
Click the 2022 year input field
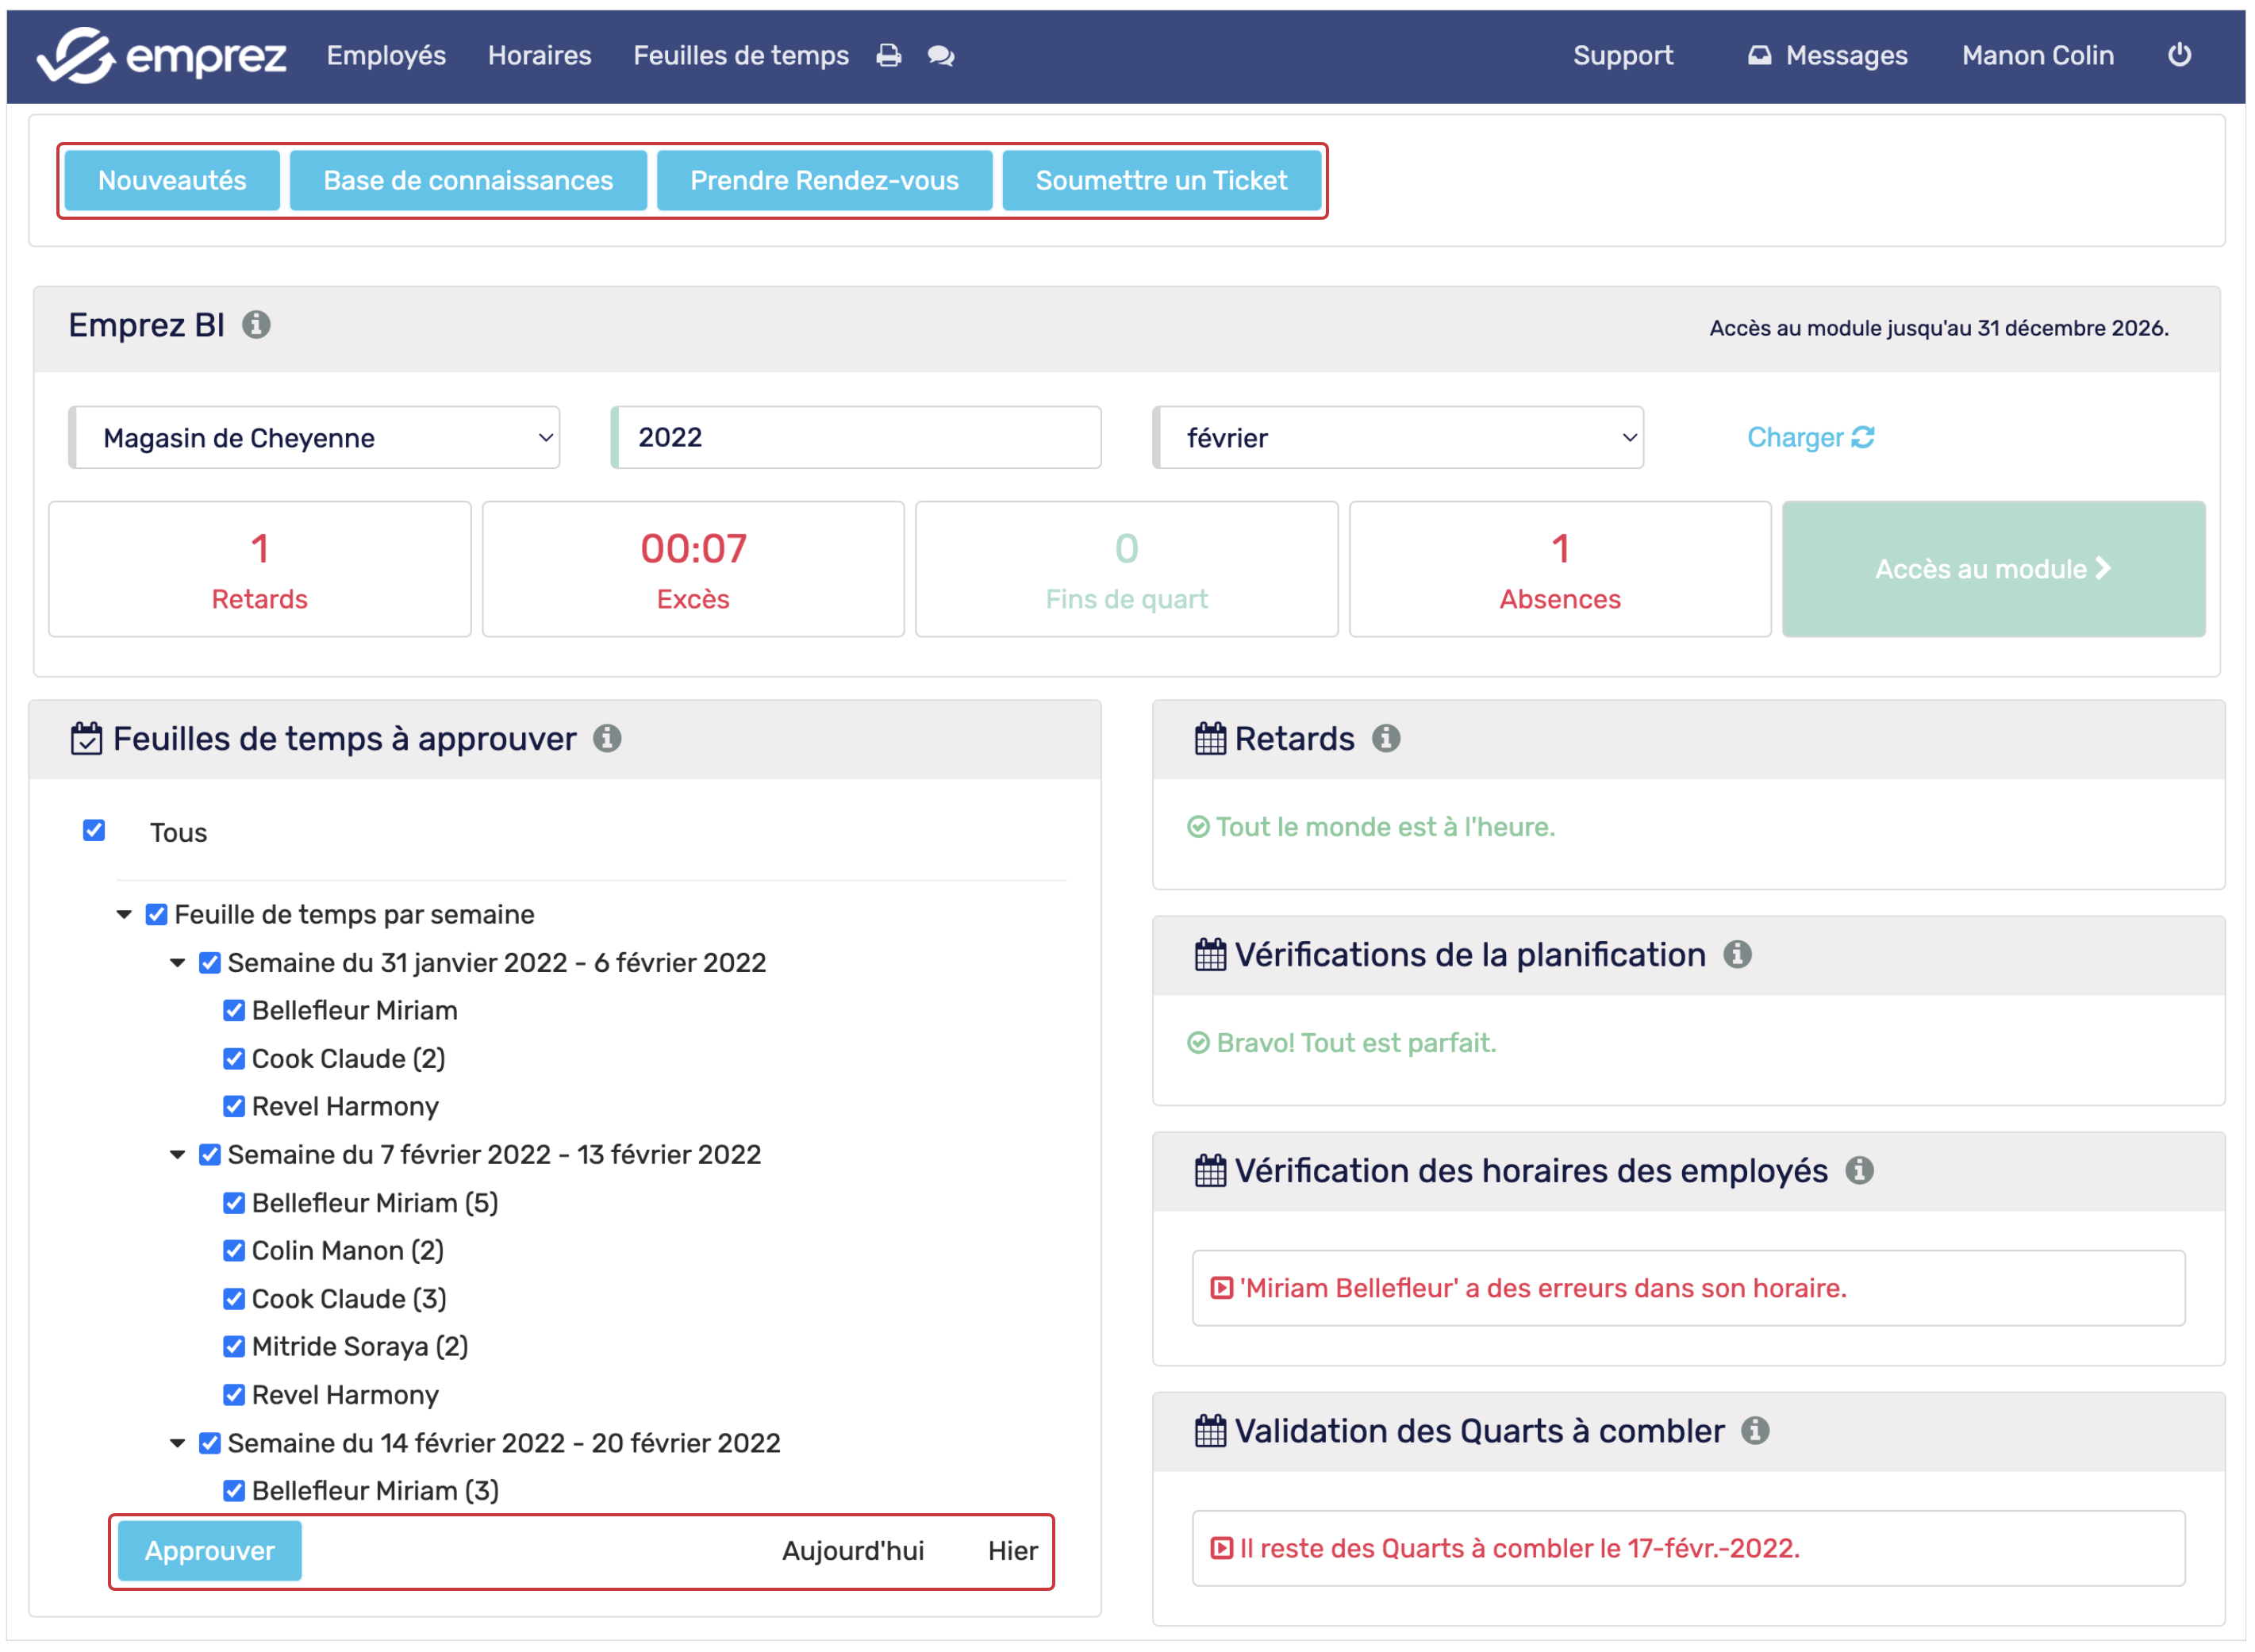pos(856,437)
